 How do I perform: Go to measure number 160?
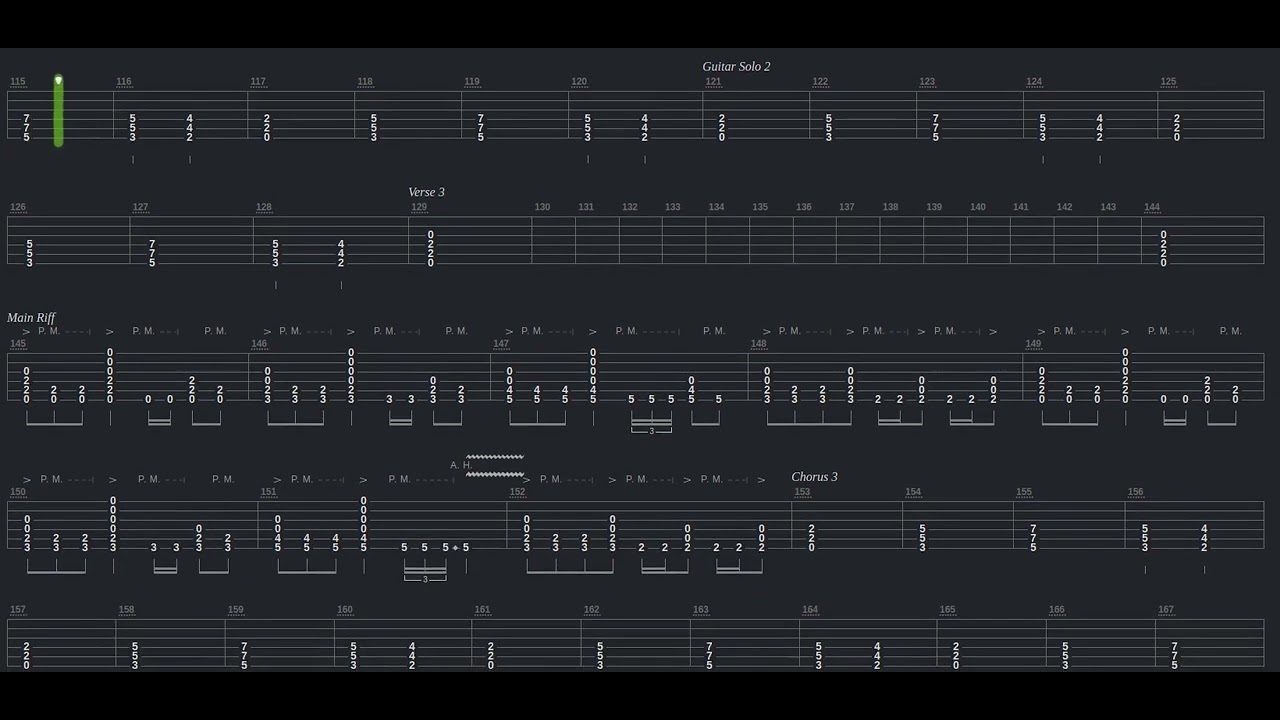pos(344,610)
